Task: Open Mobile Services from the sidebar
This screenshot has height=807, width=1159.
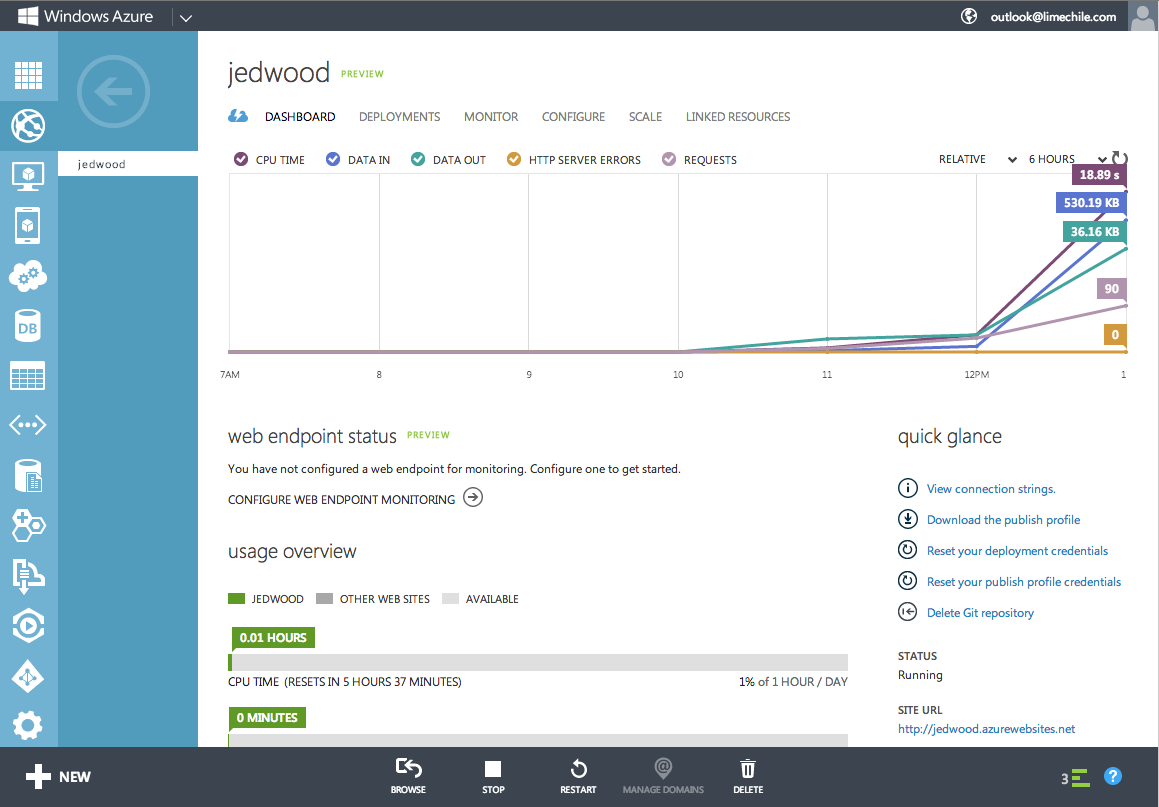Action: (x=28, y=225)
